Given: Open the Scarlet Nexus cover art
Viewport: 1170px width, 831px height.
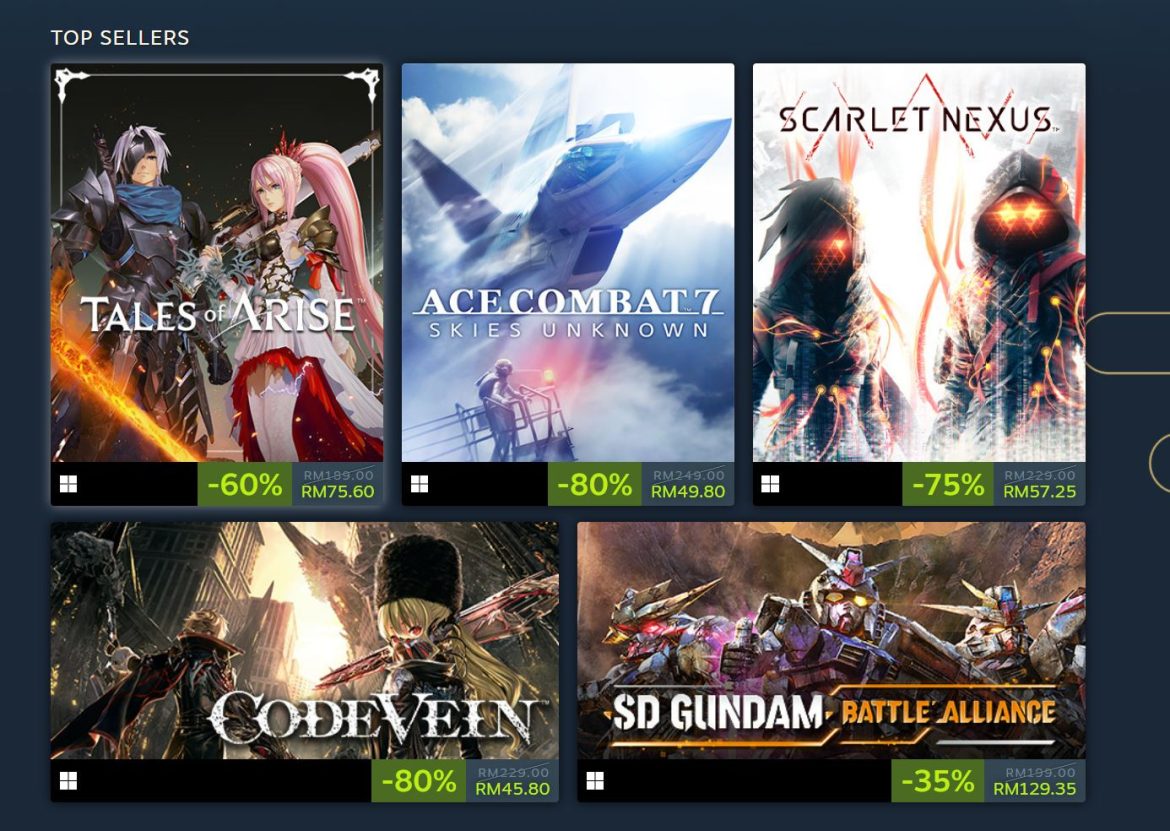Looking at the screenshot, I should tap(919, 263).
